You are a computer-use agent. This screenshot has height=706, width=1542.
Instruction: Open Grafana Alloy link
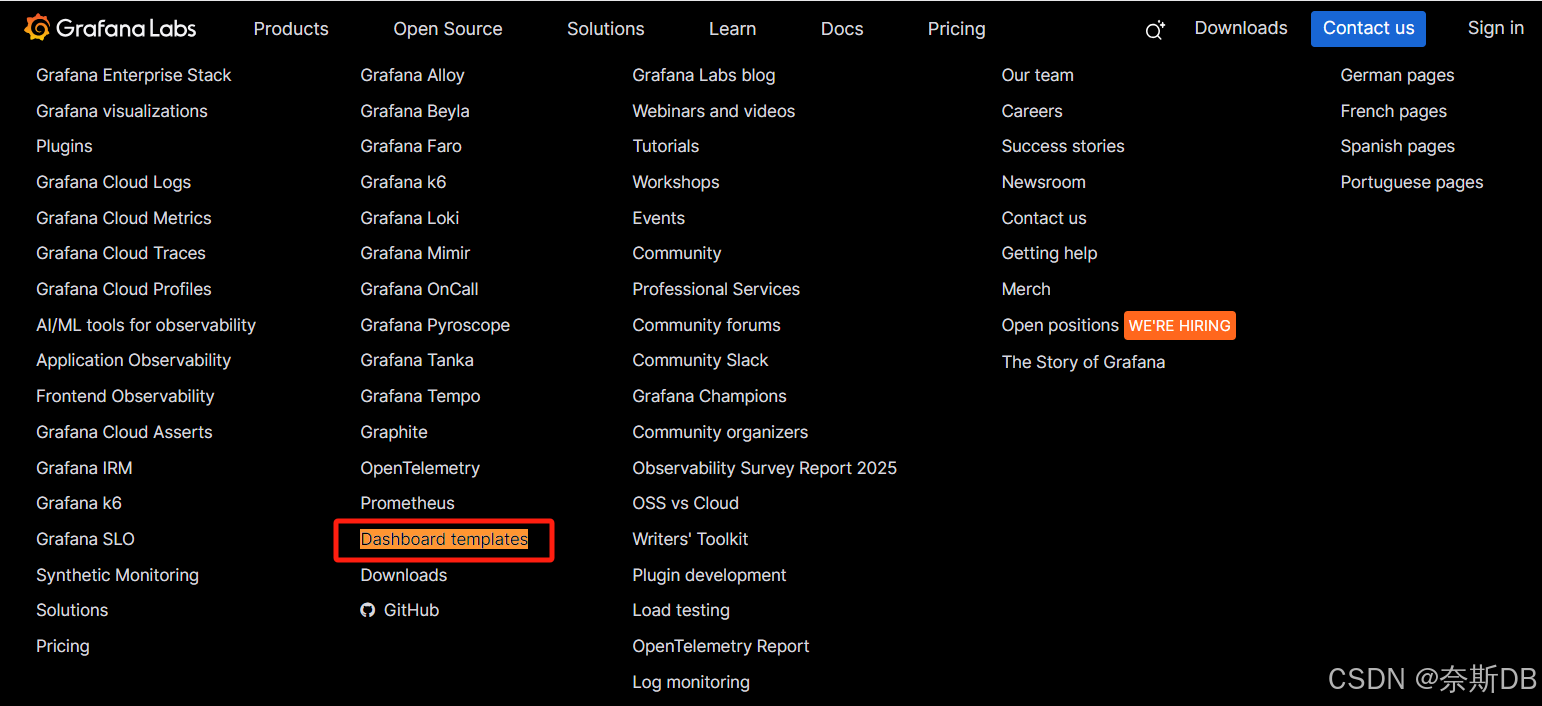pyautogui.click(x=412, y=75)
